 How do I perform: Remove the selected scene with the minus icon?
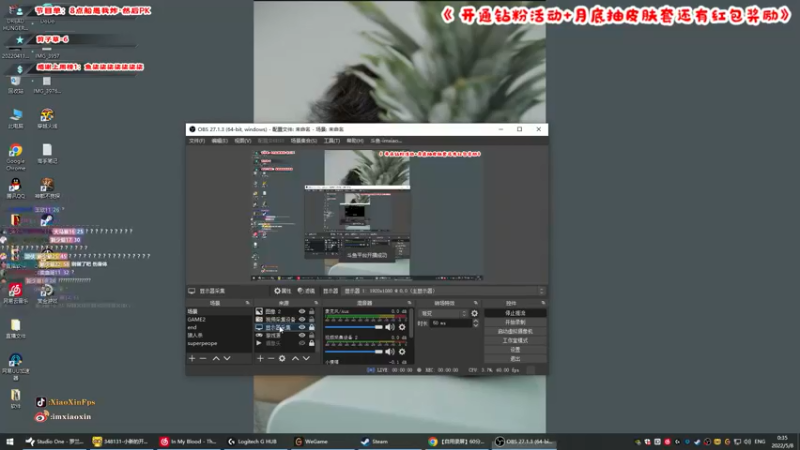[x=203, y=359]
